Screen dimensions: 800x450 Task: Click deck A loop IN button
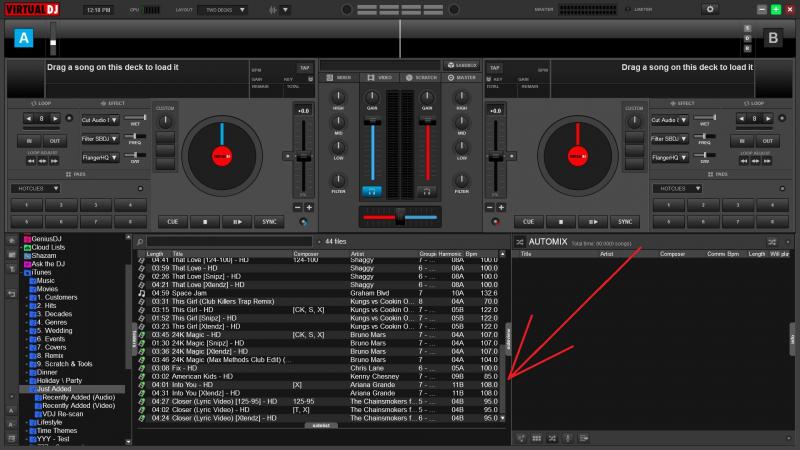[x=29, y=140]
